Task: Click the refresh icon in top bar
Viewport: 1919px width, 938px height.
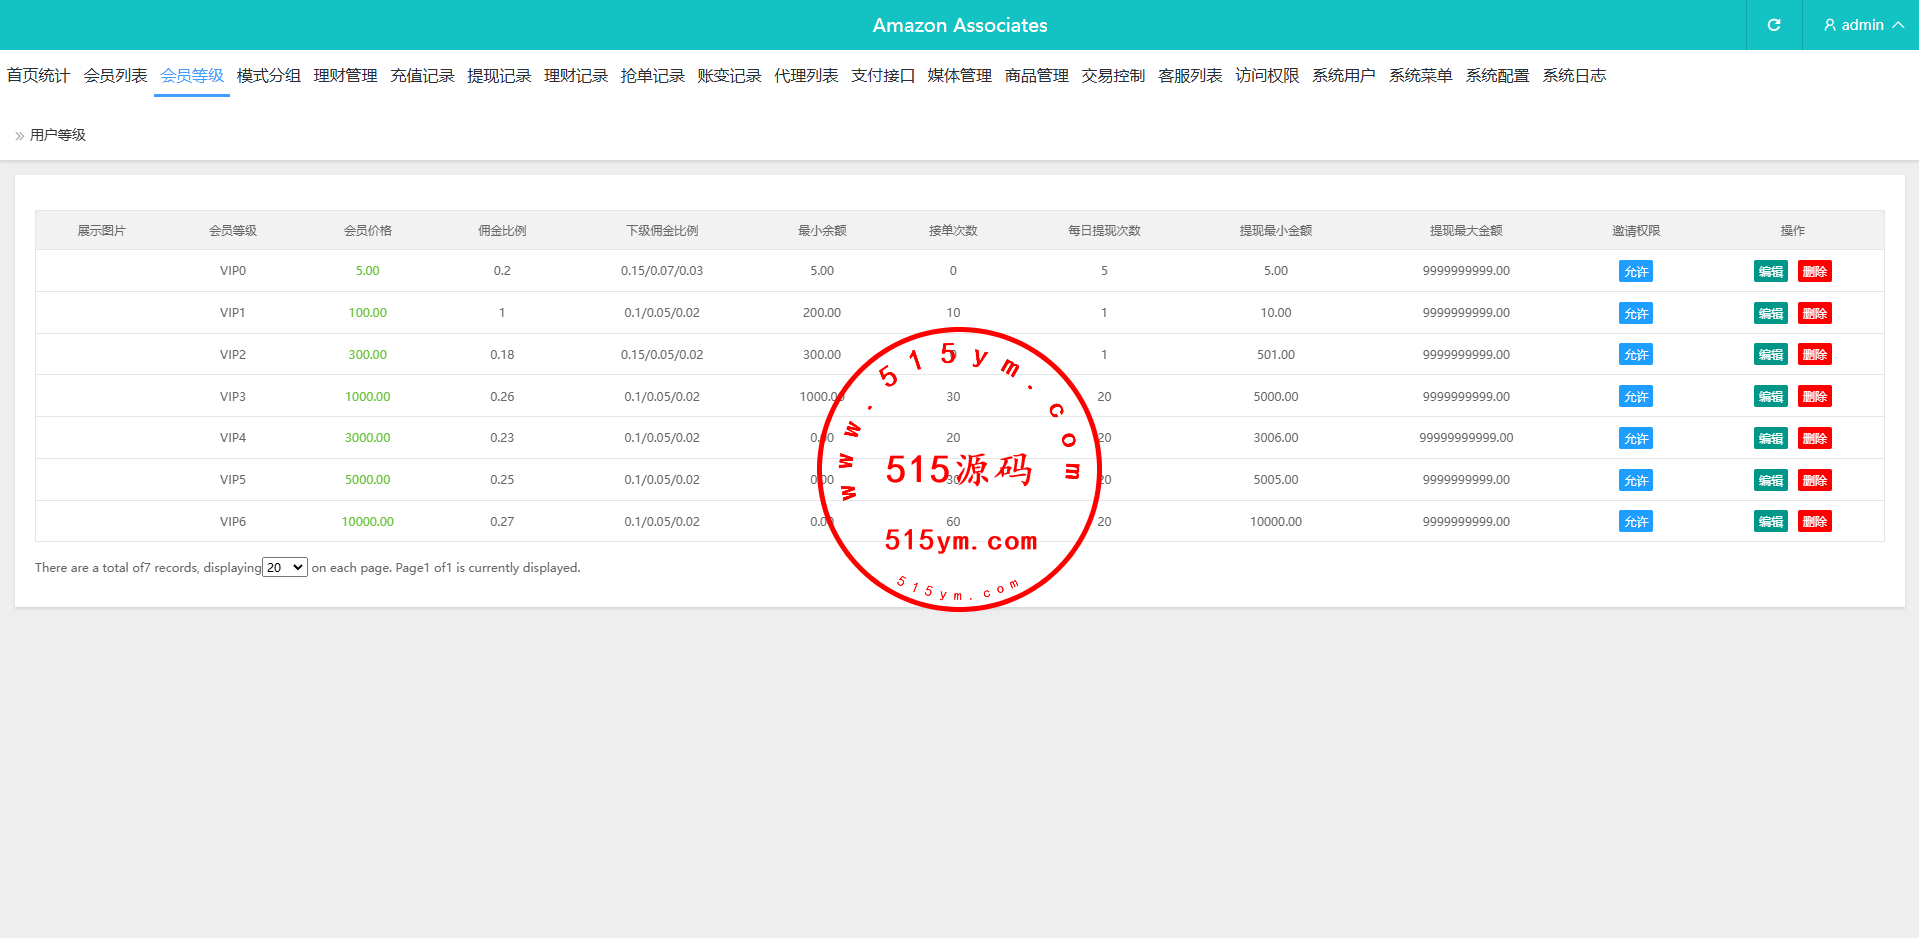Action: [x=1773, y=25]
